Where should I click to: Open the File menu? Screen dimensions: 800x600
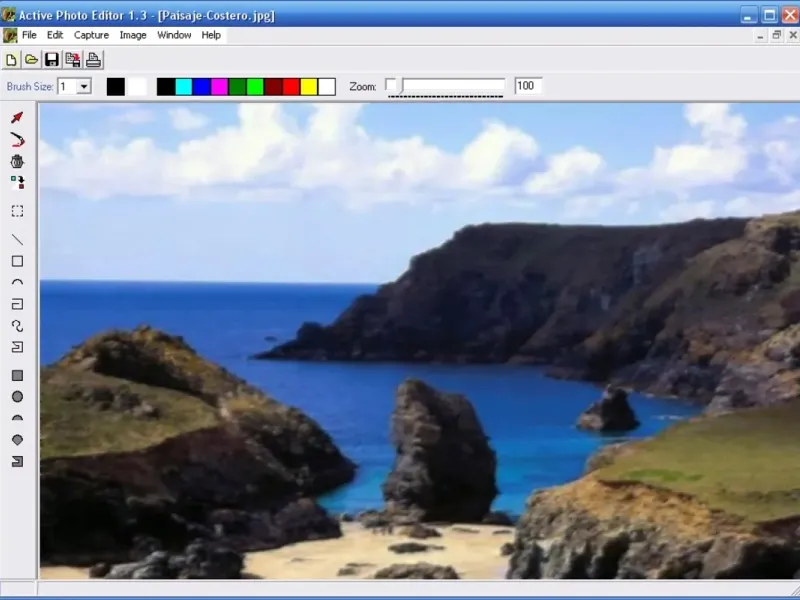click(29, 35)
